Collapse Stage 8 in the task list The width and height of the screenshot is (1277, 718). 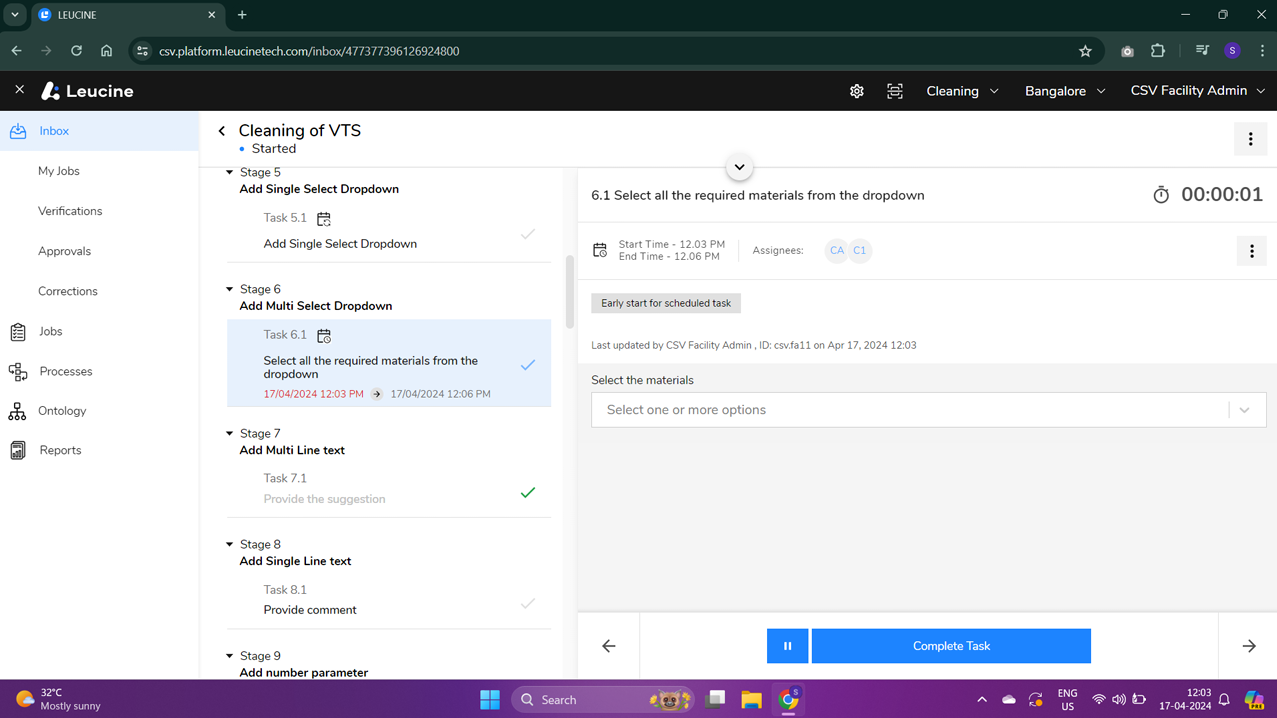[230, 545]
